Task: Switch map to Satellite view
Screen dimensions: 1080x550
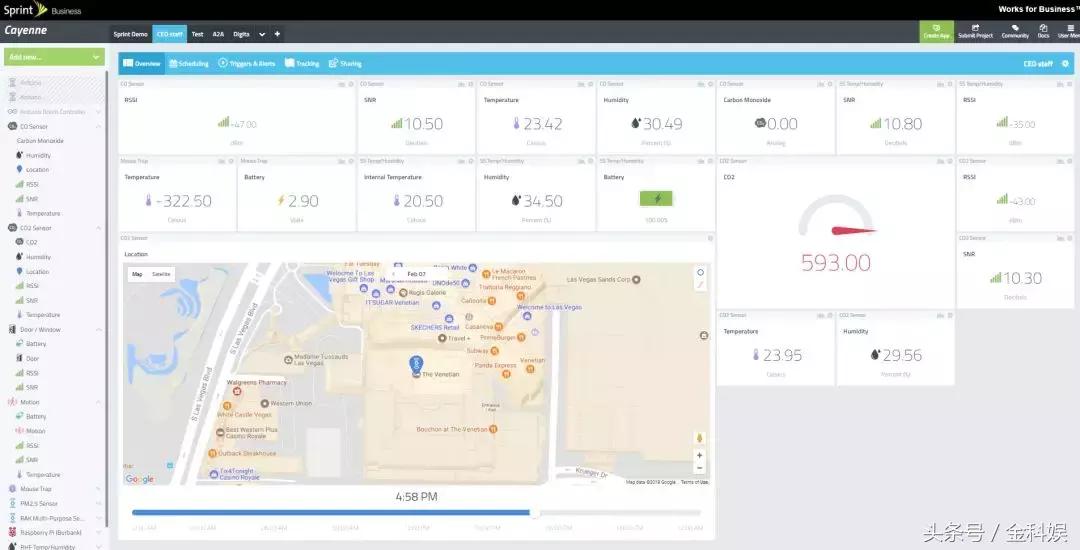Action: [161, 273]
